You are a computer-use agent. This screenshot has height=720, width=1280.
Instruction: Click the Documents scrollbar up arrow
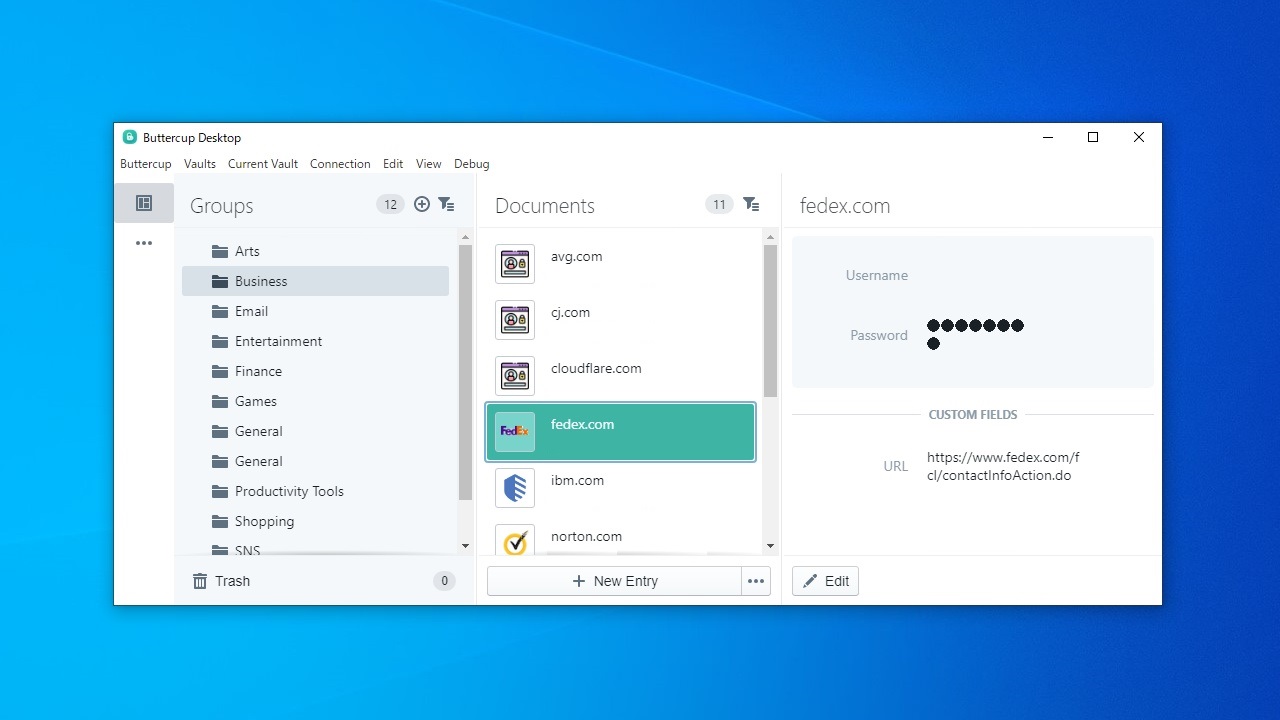(770, 237)
